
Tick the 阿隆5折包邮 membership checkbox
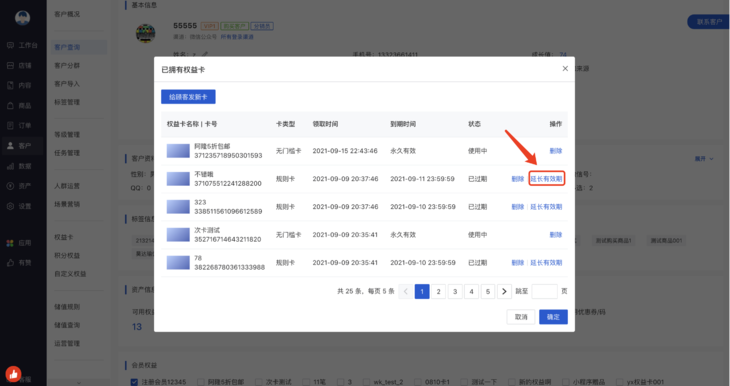(x=201, y=382)
